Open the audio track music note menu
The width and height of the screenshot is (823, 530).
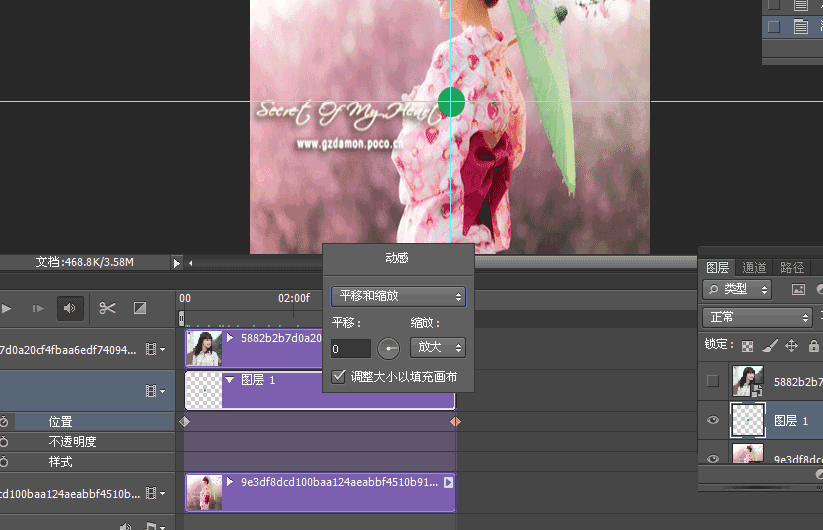pos(154,526)
